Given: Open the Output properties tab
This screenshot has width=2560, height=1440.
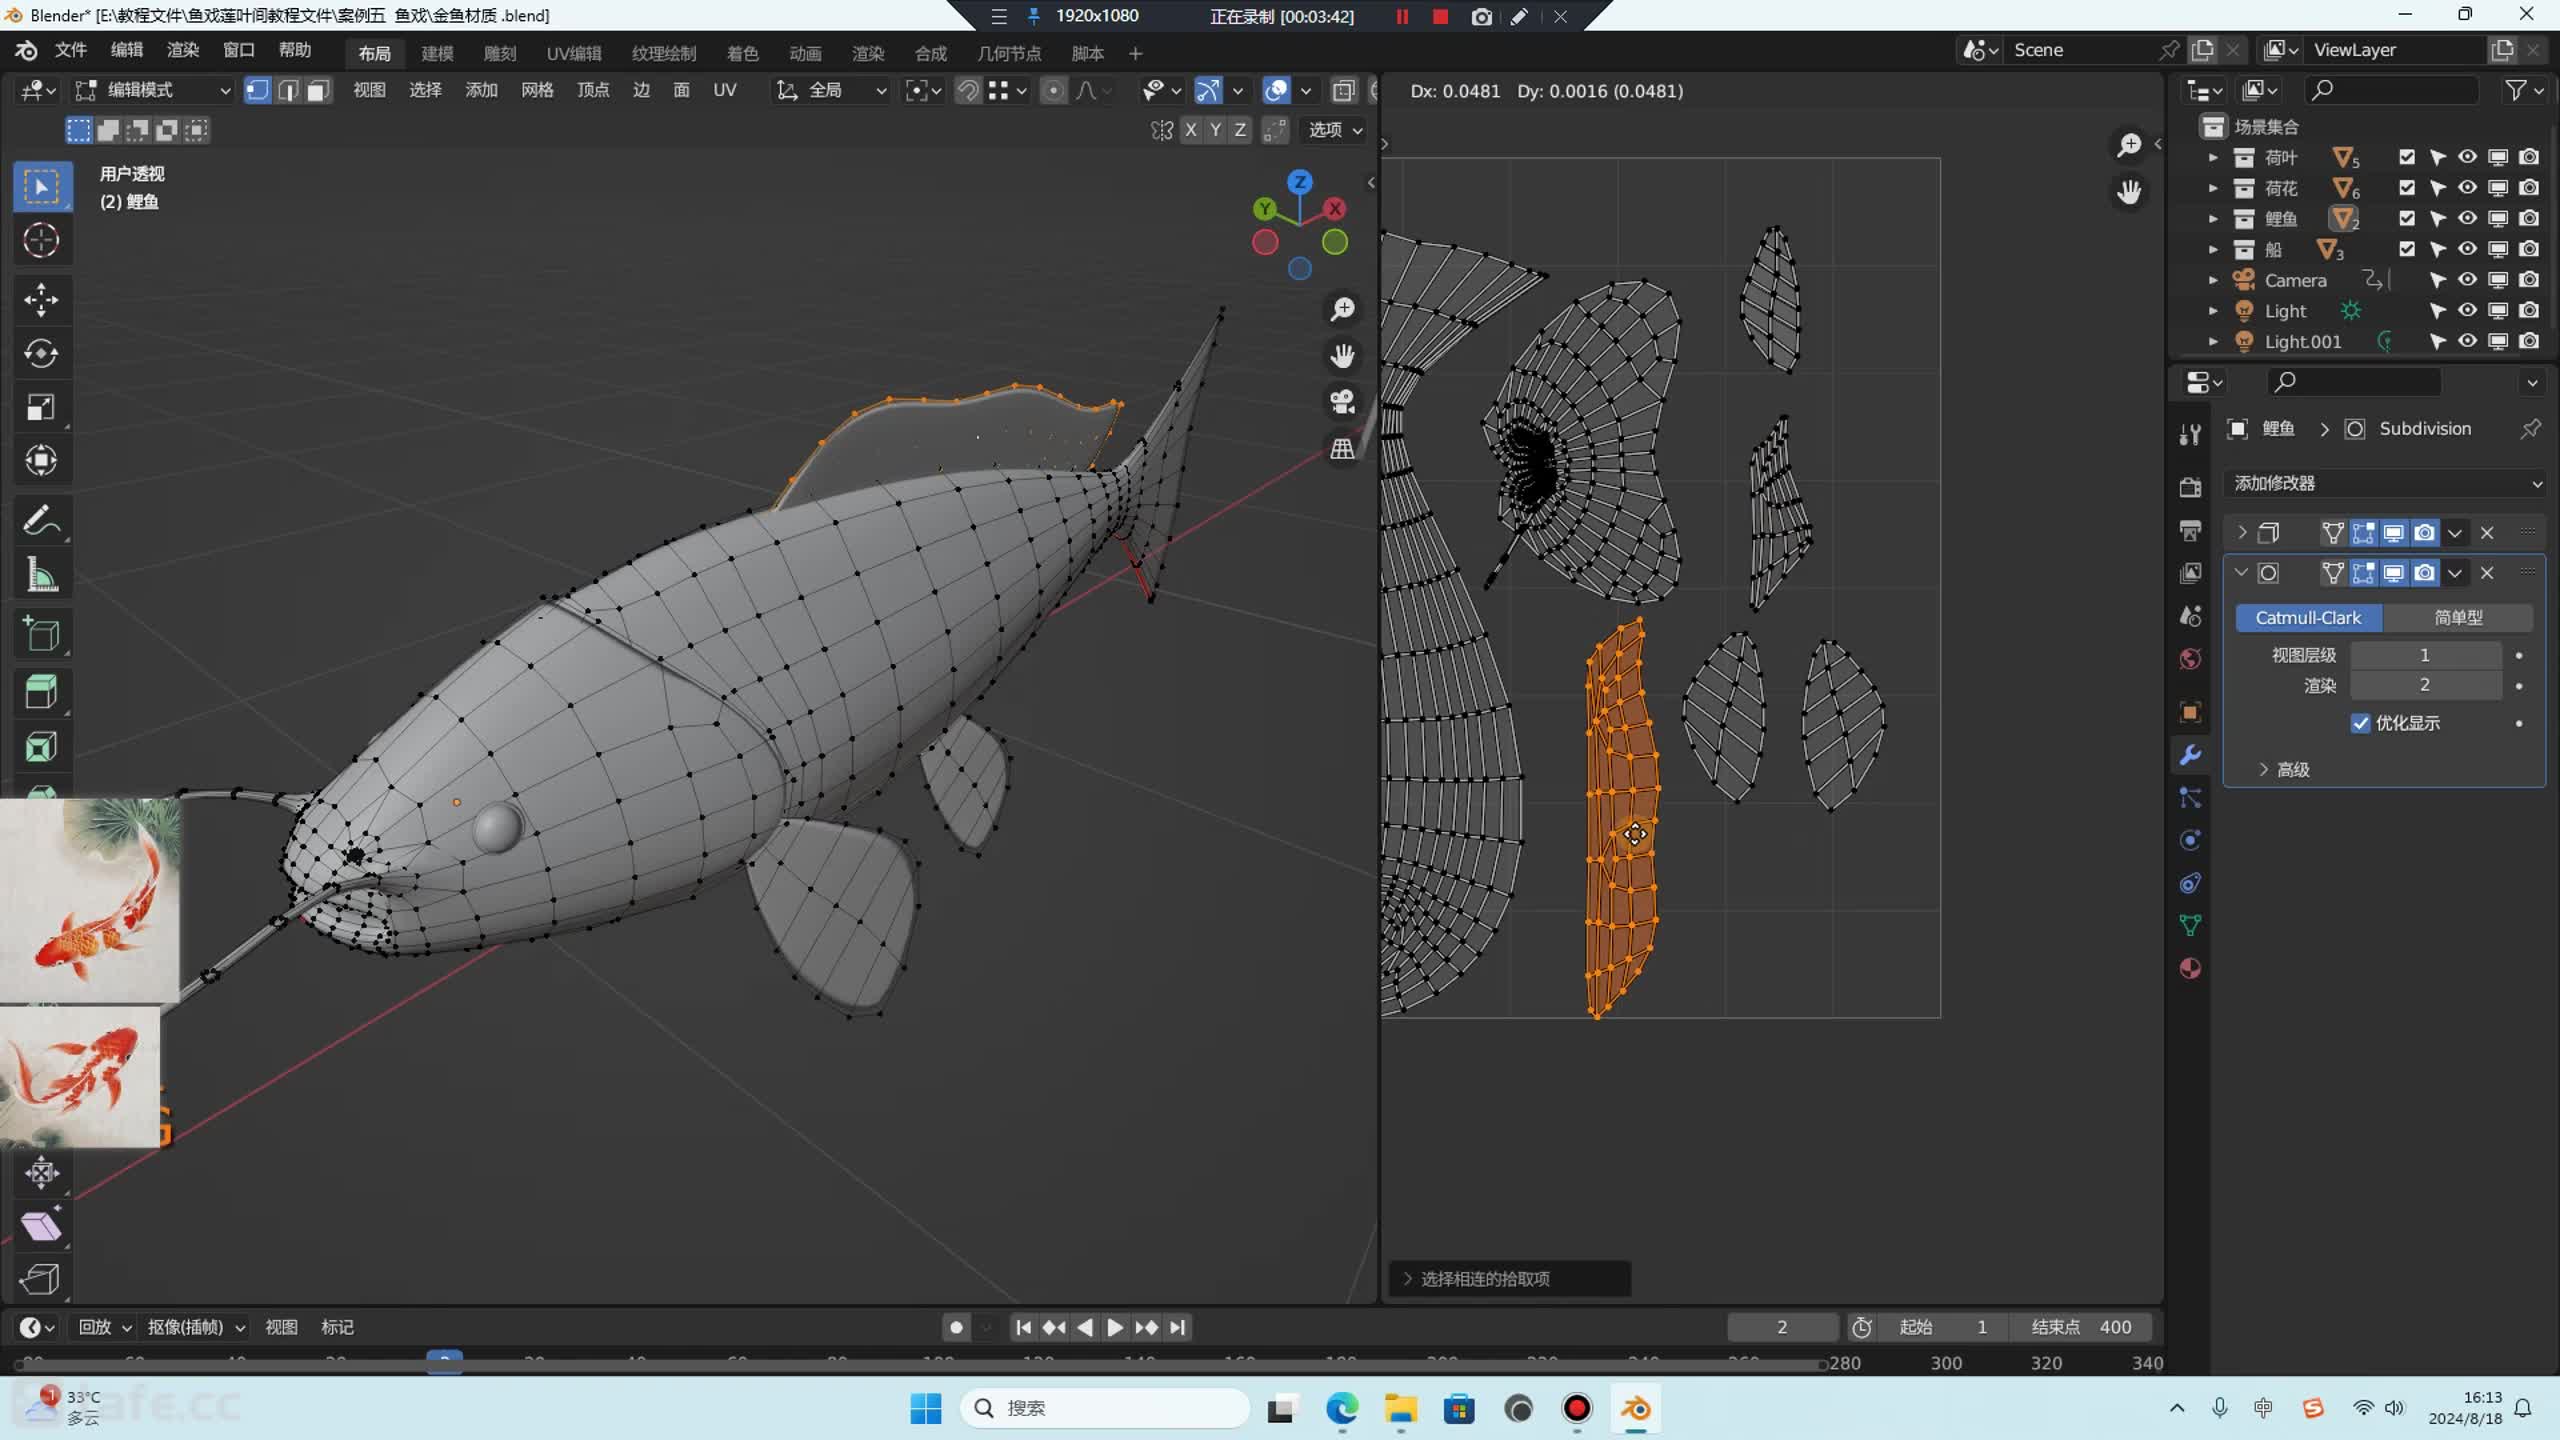Looking at the screenshot, I should pyautogui.click(x=2190, y=530).
